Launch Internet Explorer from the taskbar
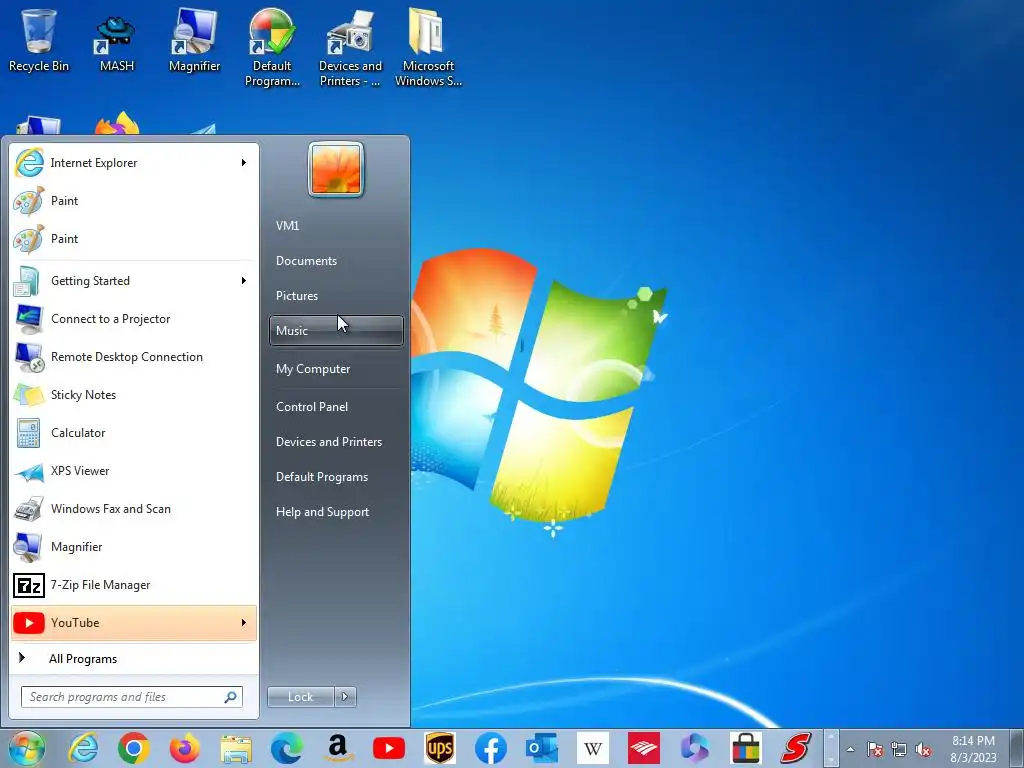This screenshot has height=768, width=1024. coord(84,748)
